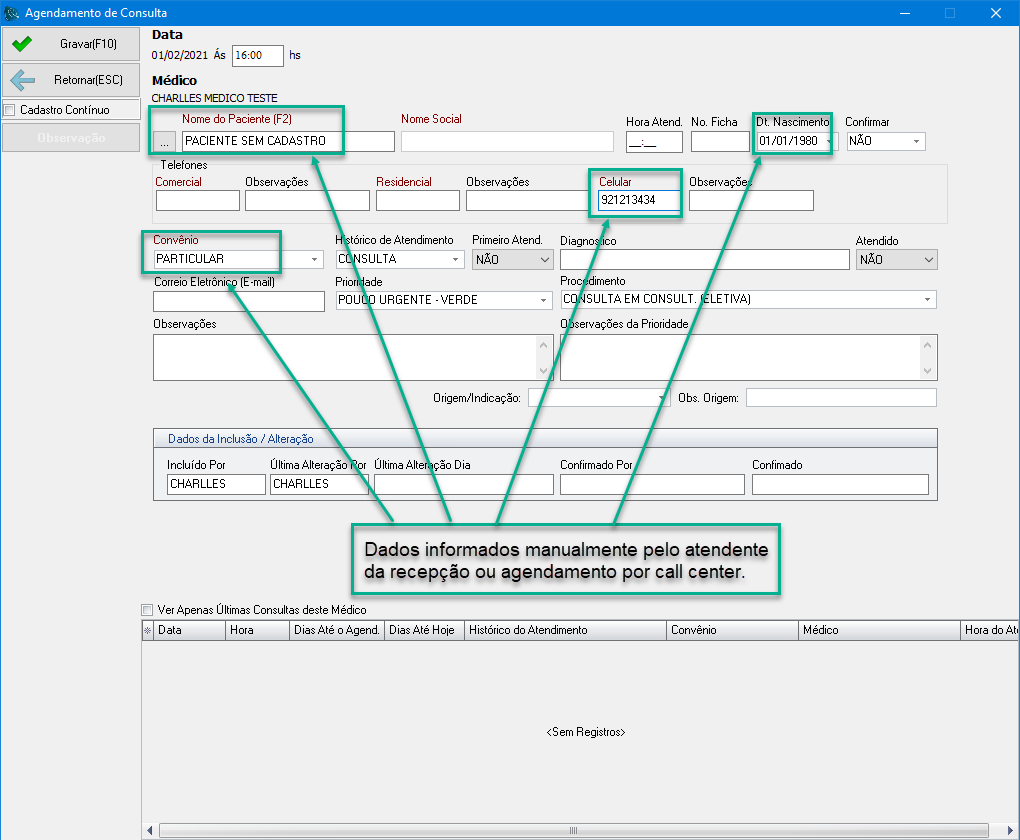This screenshot has height=840, width=1020.
Task: Click the Convênio column header in grid
Action: tap(732, 630)
